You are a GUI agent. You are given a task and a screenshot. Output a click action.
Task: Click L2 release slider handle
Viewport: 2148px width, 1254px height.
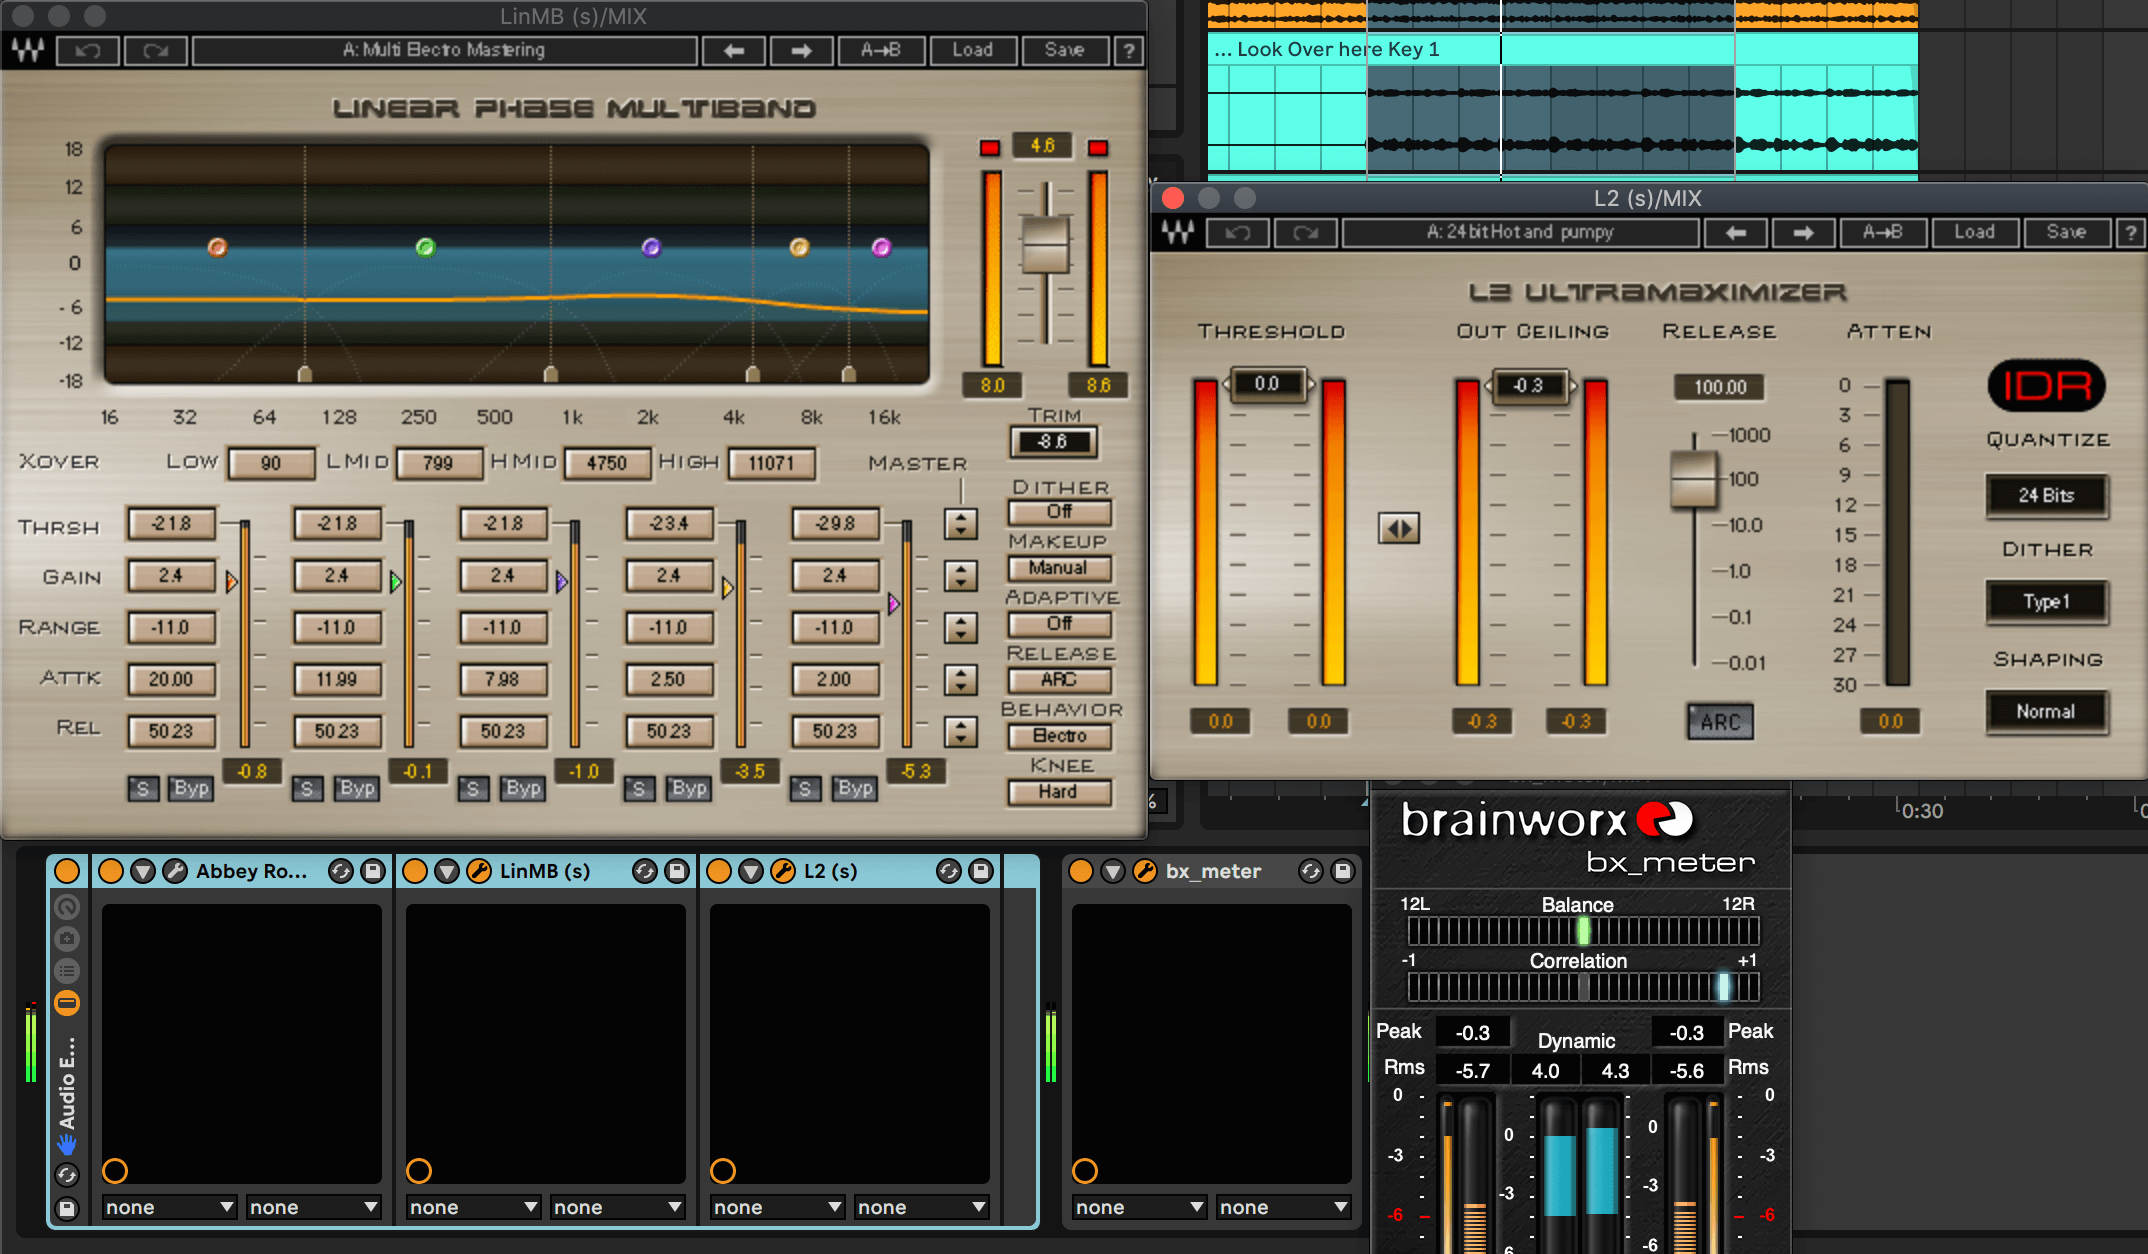click(1694, 478)
